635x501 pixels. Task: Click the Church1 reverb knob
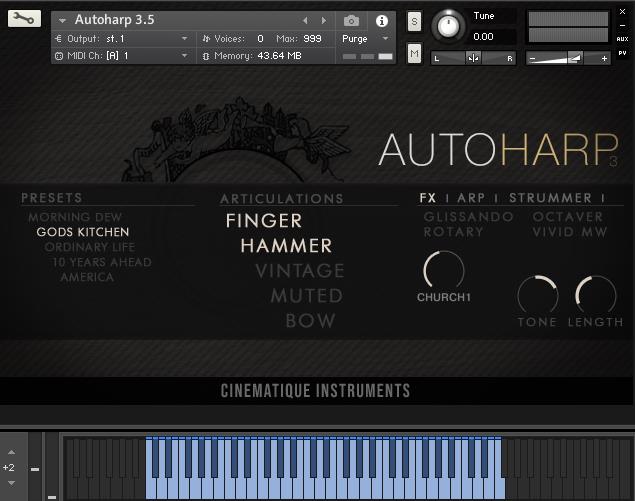(x=444, y=271)
